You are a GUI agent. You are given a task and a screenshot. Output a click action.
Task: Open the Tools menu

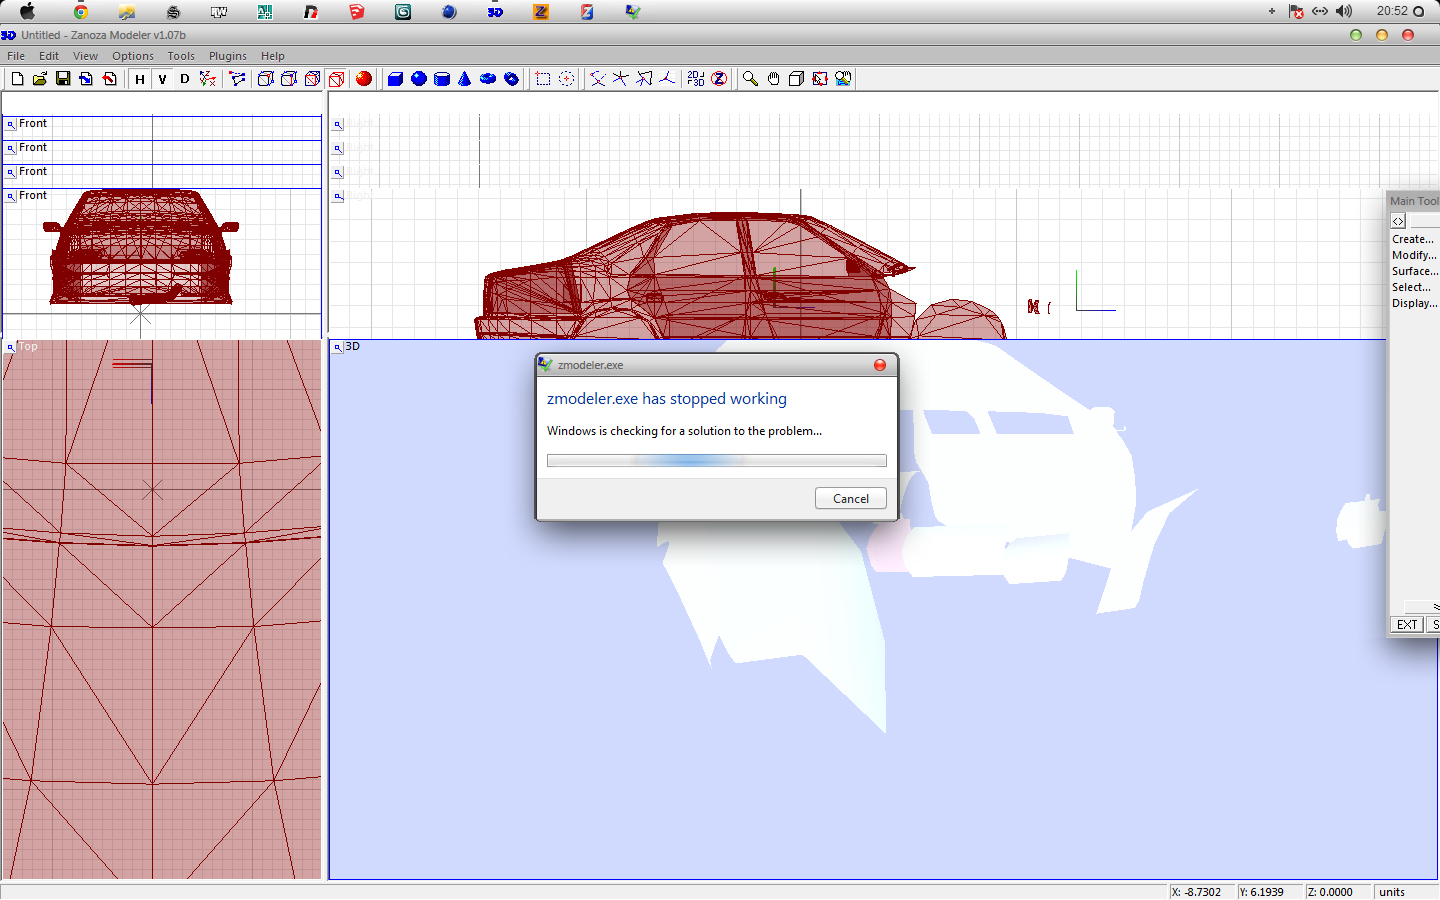(x=181, y=56)
